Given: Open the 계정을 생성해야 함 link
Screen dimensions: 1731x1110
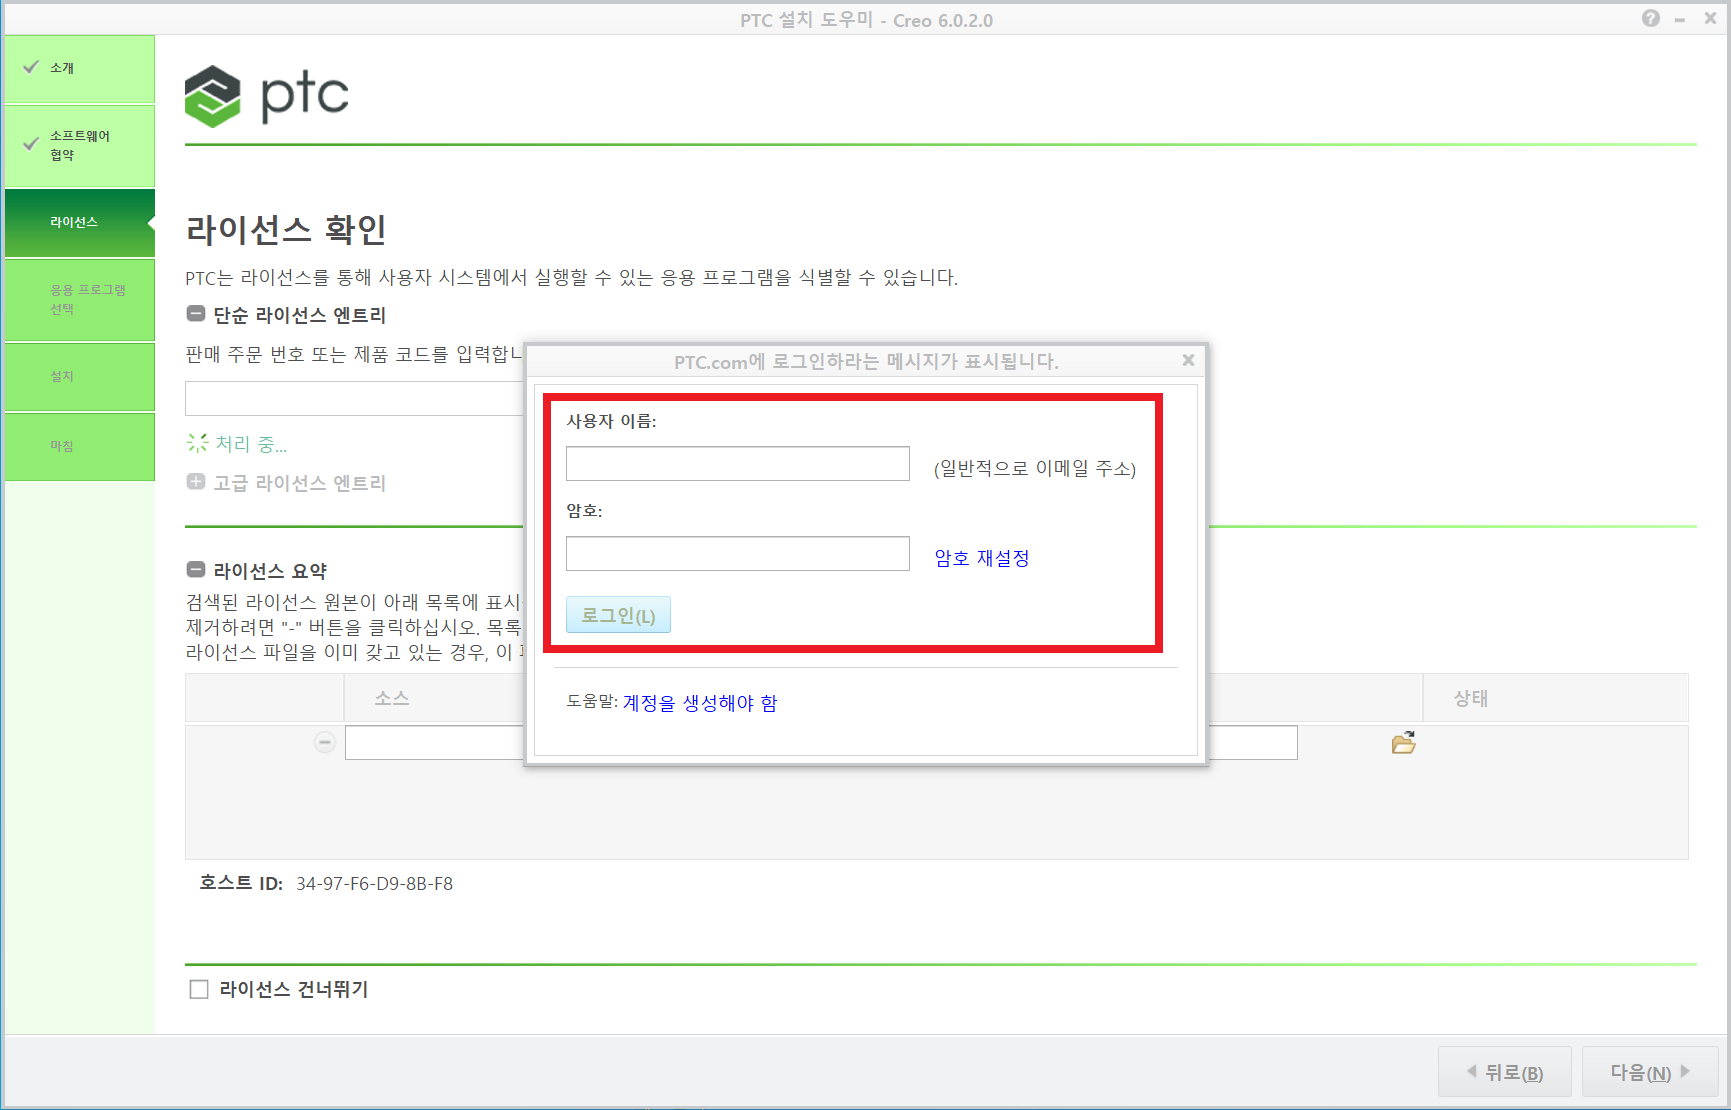Looking at the screenshot, I should [x=700, y=703].
